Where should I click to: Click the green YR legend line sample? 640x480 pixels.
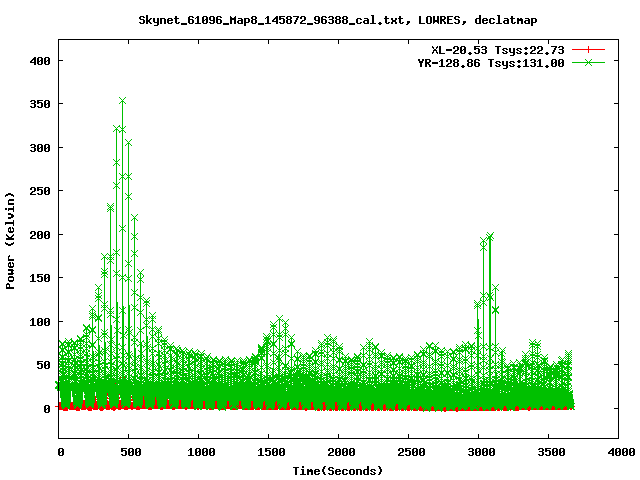(589, 62)
